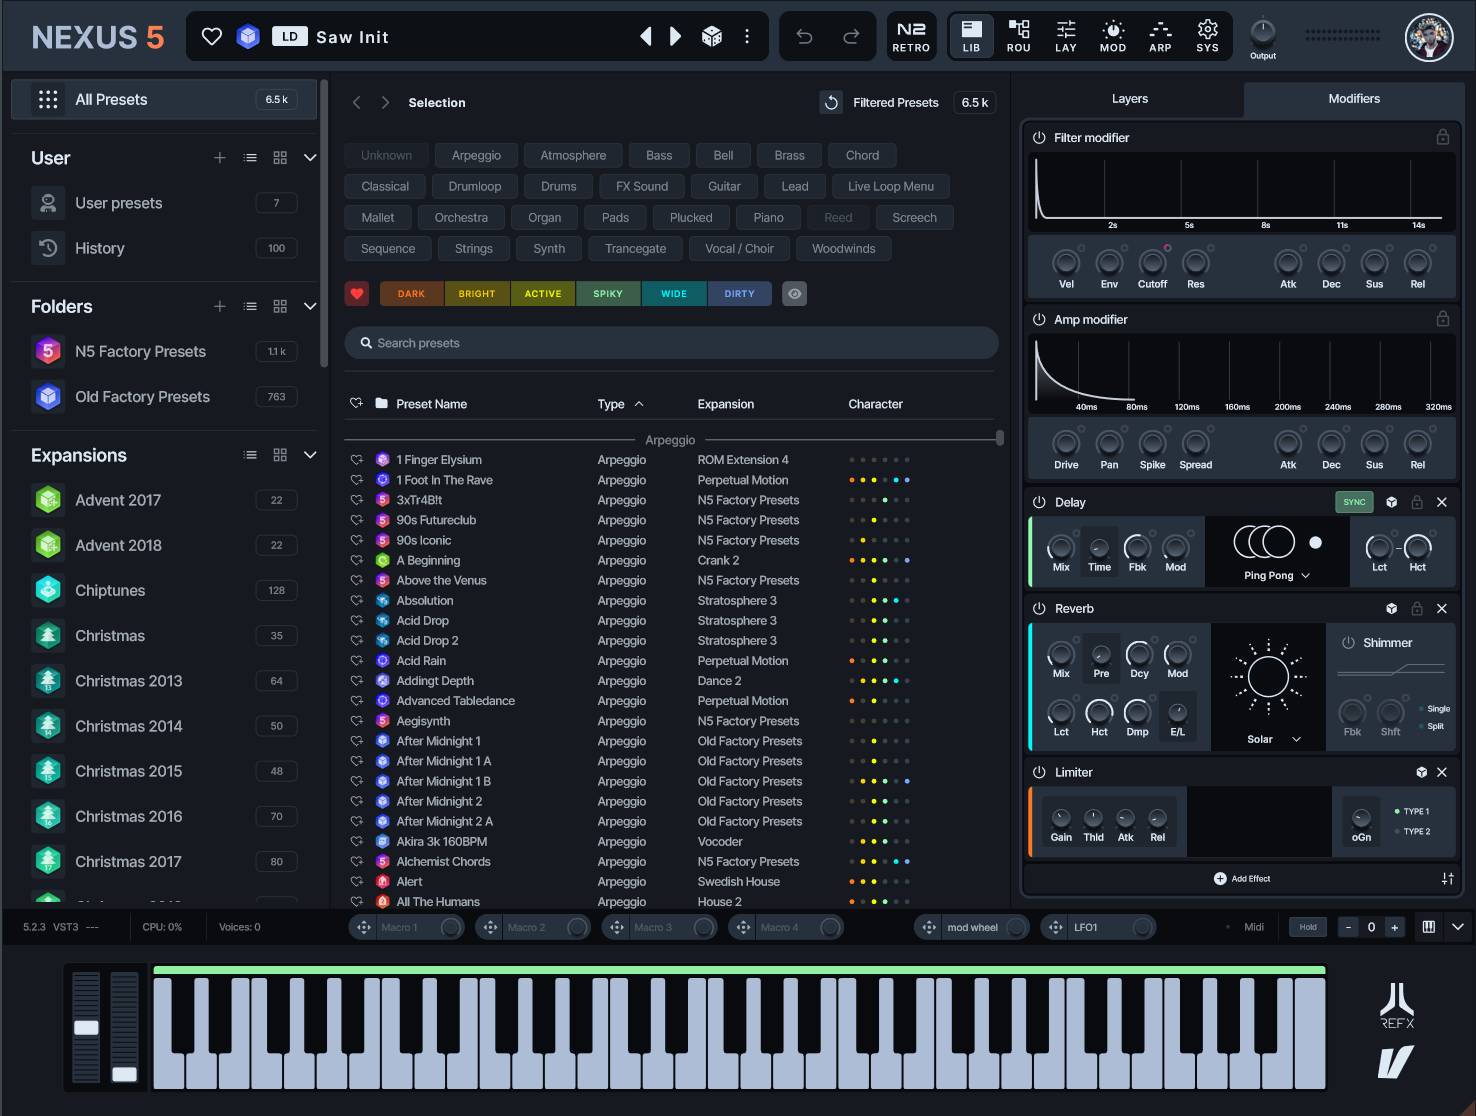
Task: Switch Expansions section to list view
Action: coord(250,455)
